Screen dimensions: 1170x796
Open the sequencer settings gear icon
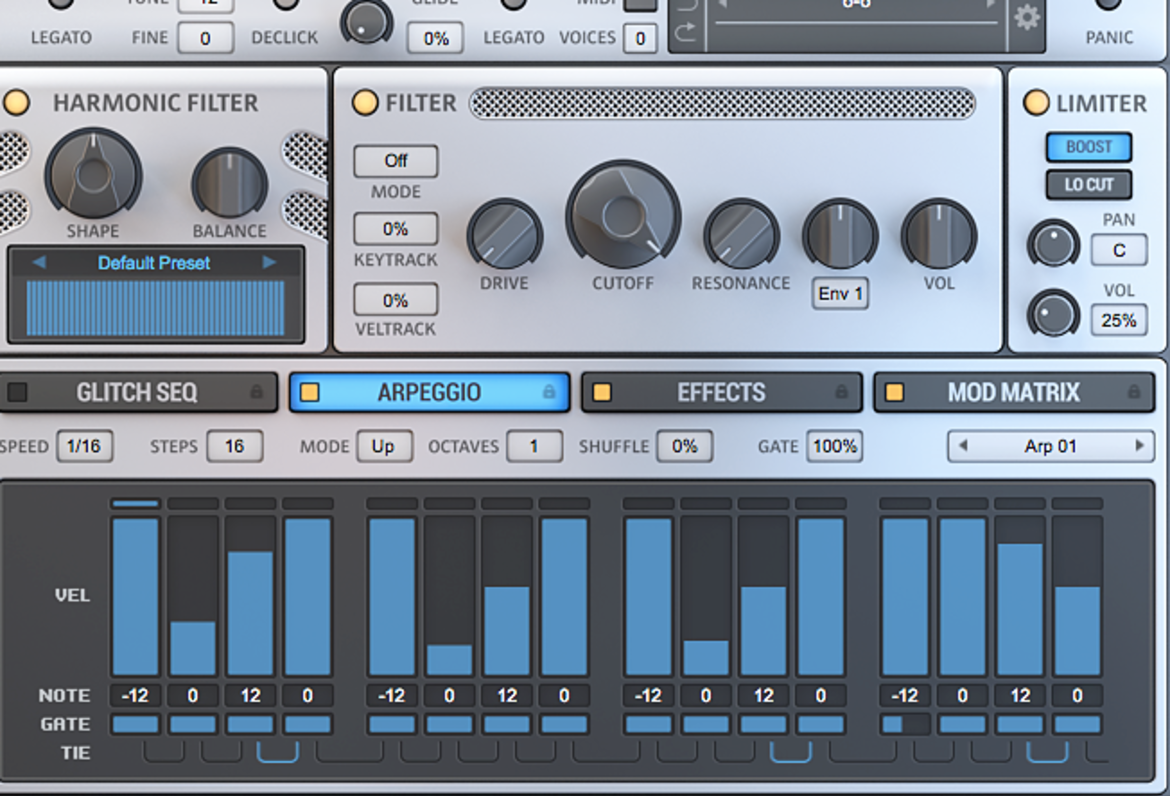1027,16
